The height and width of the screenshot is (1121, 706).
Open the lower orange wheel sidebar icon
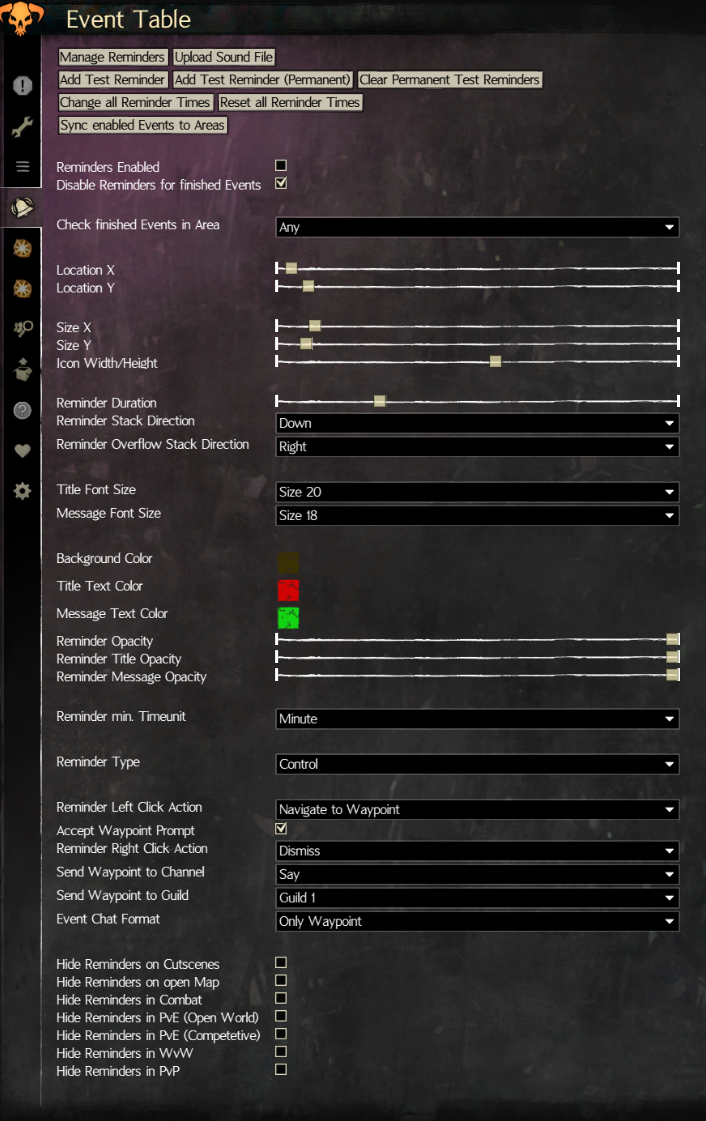tap(22, 288)
